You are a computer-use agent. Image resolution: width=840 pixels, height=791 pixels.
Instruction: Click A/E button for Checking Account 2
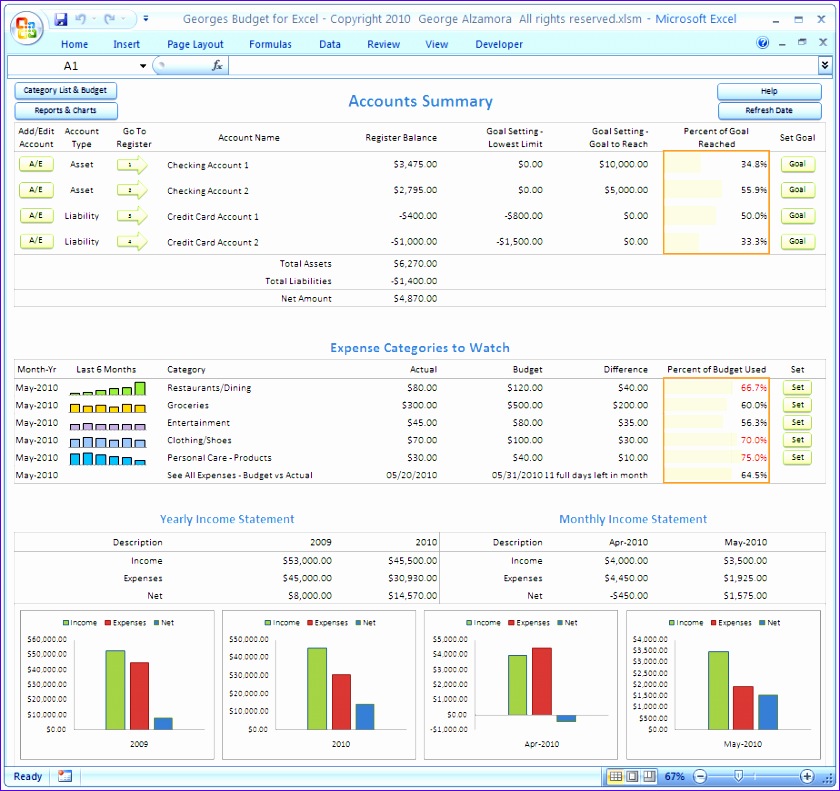pos(36,190)
